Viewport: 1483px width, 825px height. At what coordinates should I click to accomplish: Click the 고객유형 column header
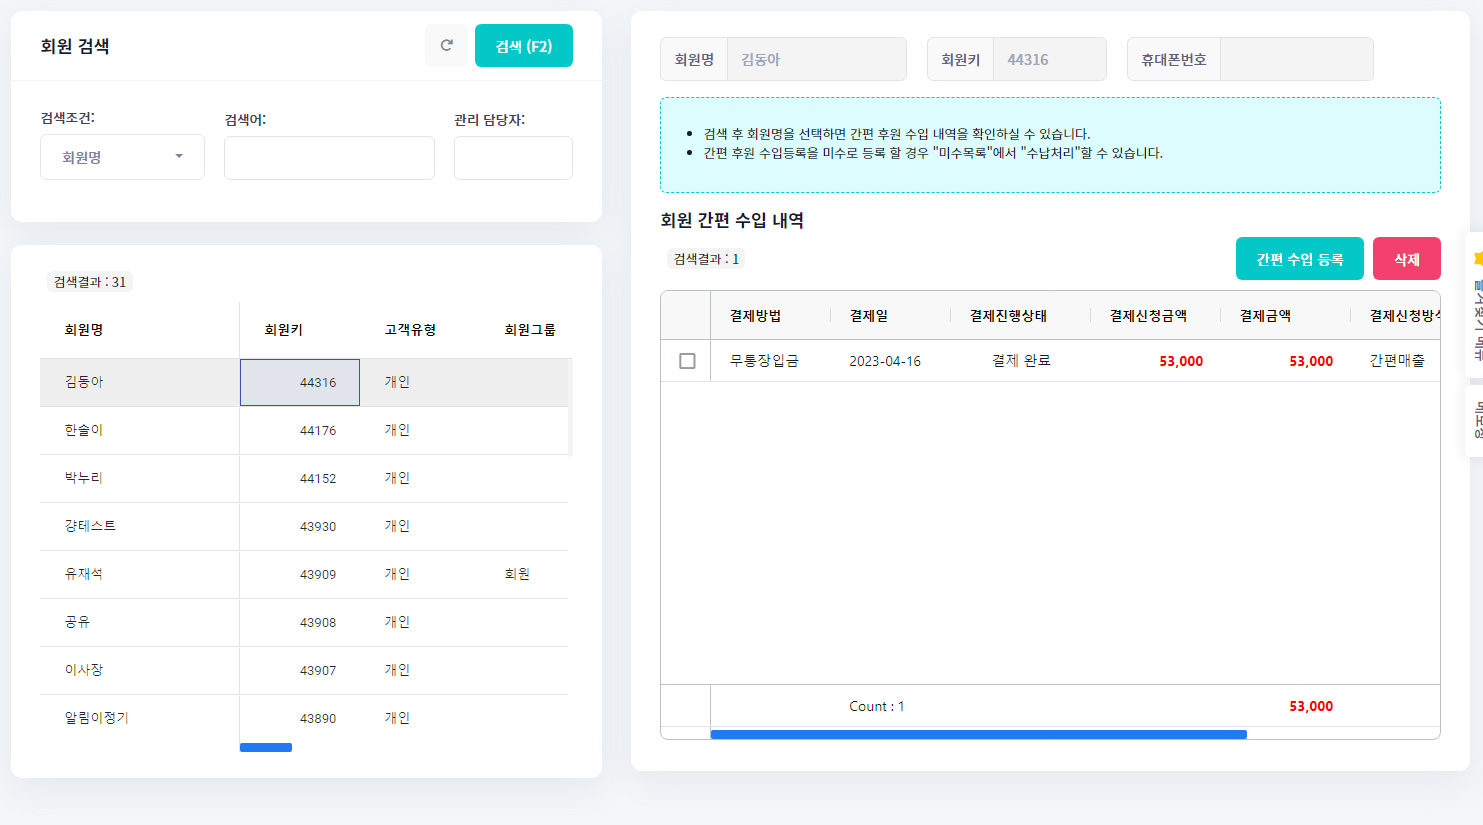[x=410, y=330]
